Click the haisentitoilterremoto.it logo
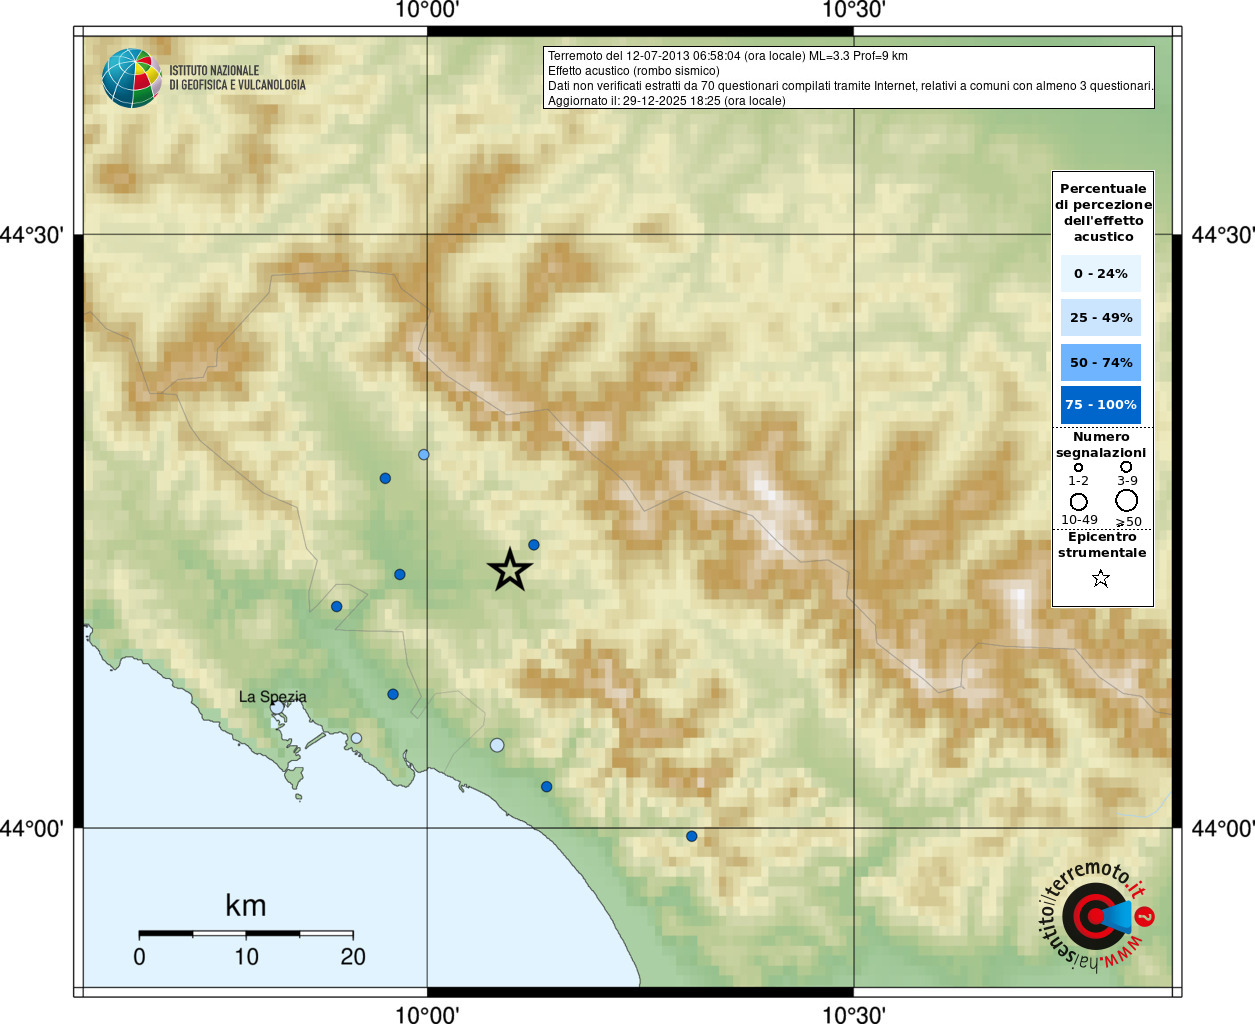1255x1024 pixels. pos(1096,915)
